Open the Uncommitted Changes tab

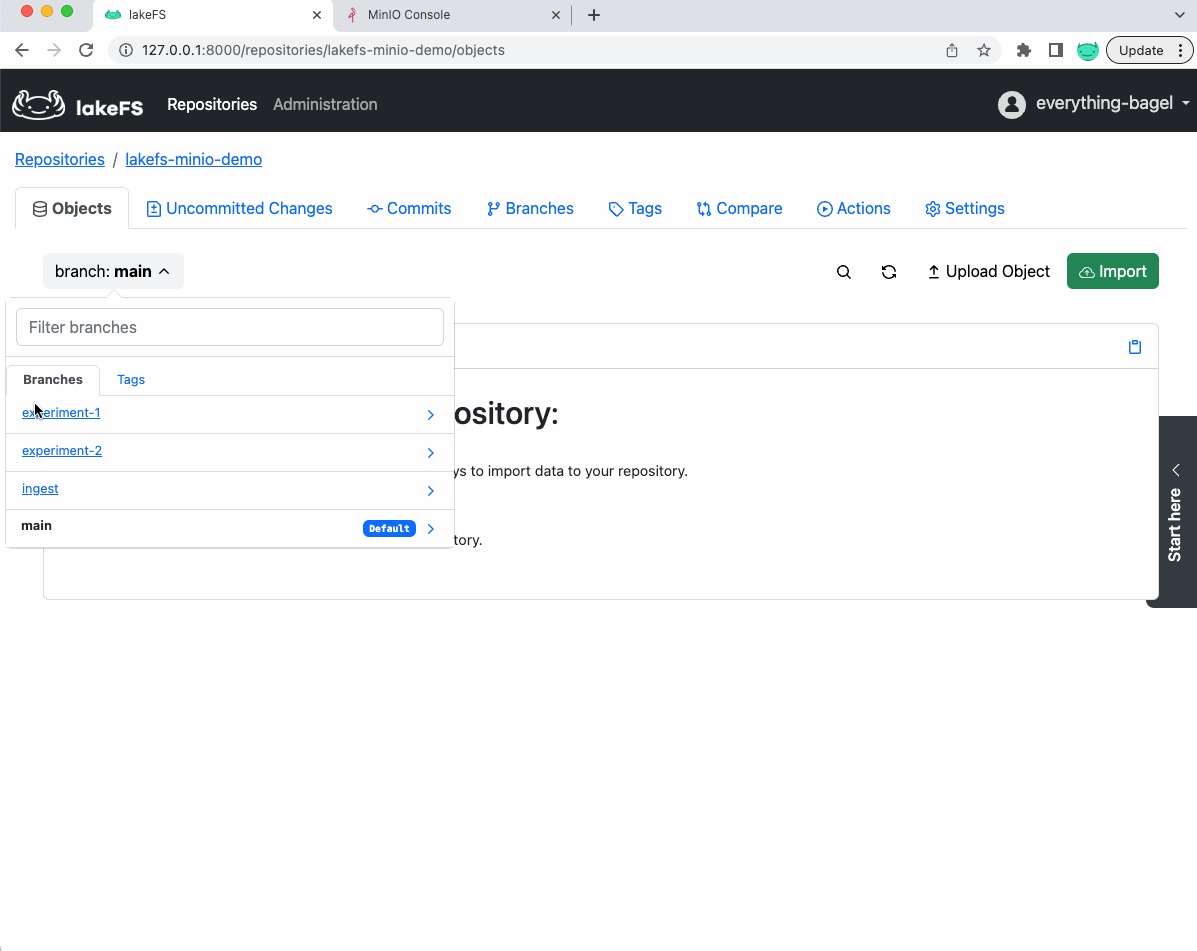239,208
